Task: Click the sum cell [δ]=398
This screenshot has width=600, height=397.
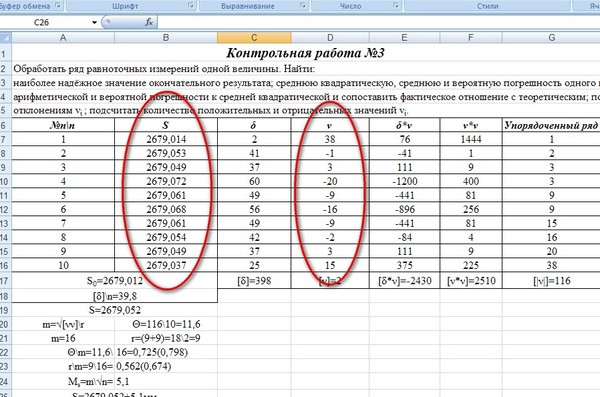Action: pos(254,281)
